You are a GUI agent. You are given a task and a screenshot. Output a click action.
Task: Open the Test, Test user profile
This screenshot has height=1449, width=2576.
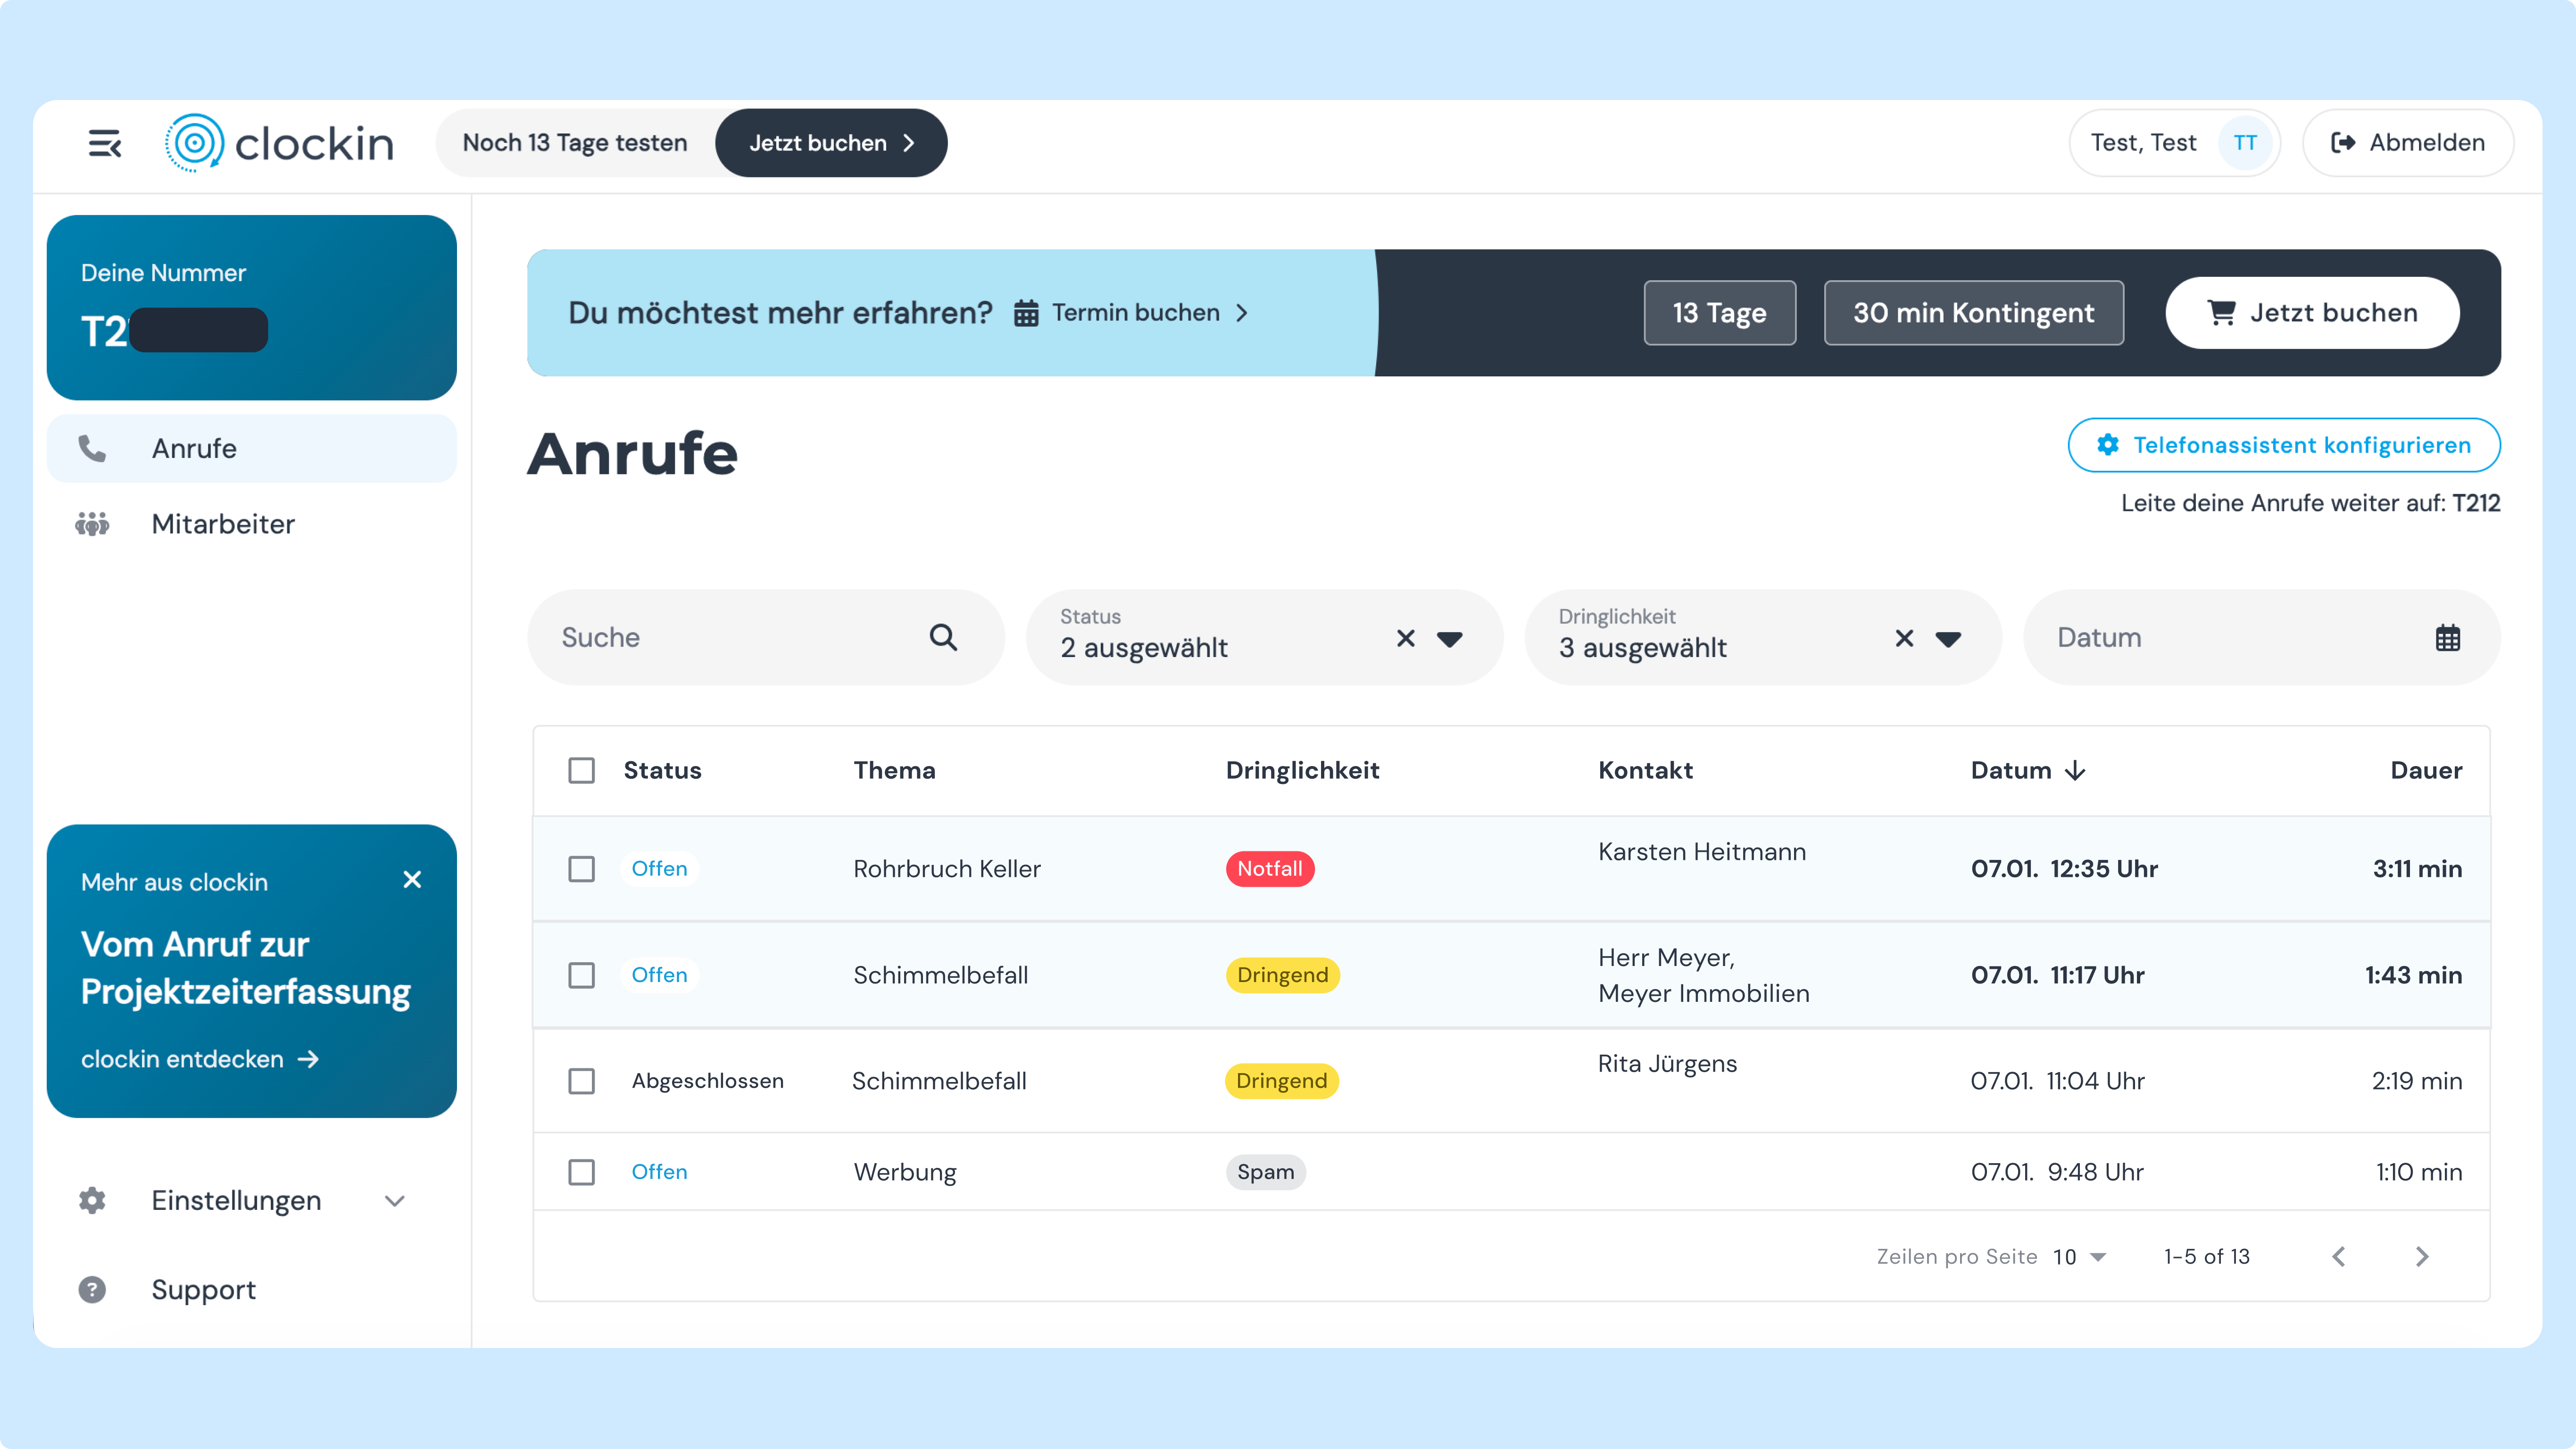pos(2174,143)
